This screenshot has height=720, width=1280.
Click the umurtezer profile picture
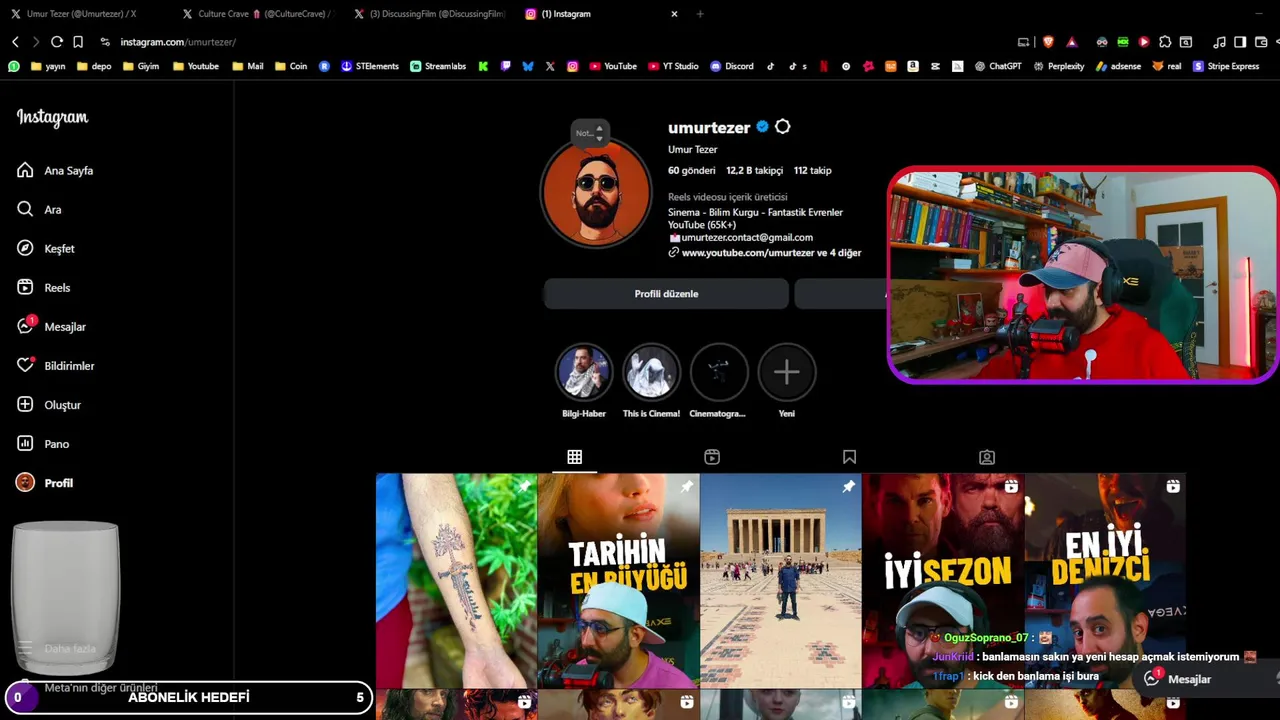(596, 194)
